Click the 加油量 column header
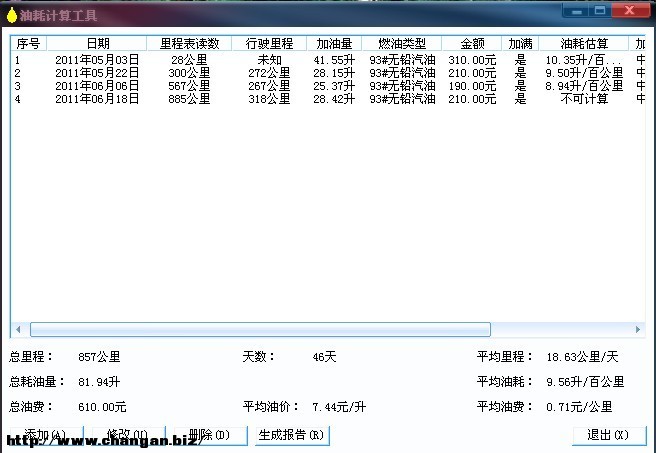 [334, 44]
